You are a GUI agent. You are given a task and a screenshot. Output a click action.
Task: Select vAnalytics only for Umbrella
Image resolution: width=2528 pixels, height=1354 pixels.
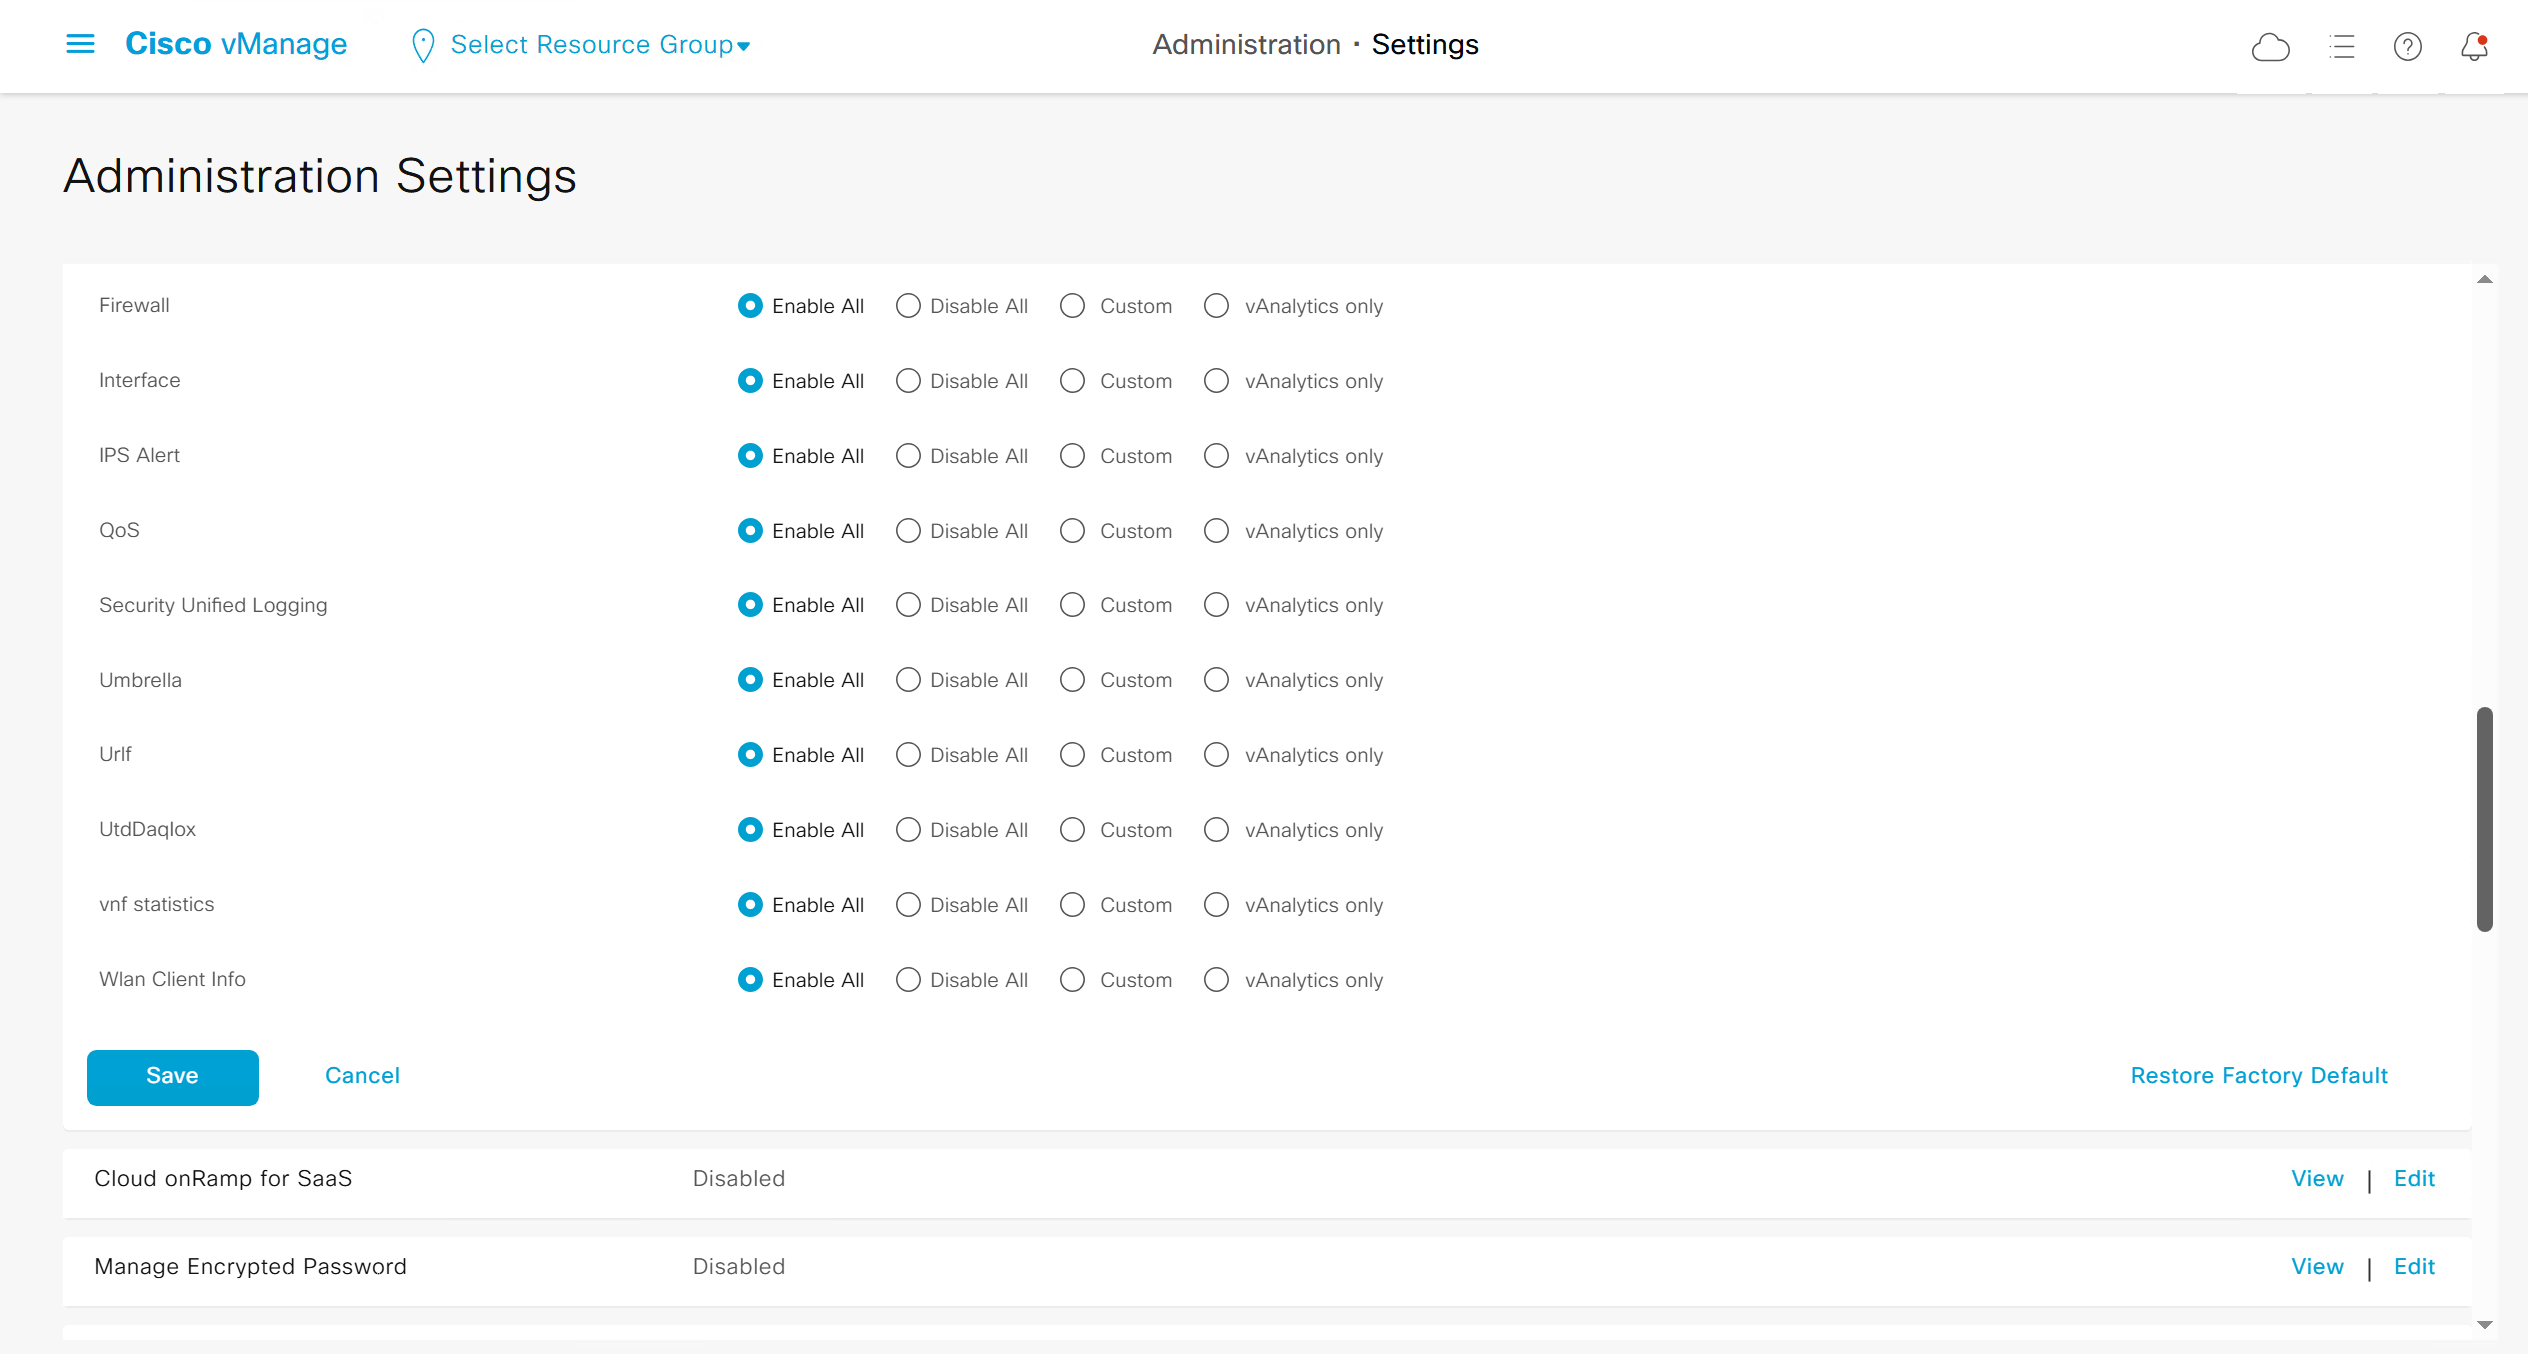coord(1216,680)
